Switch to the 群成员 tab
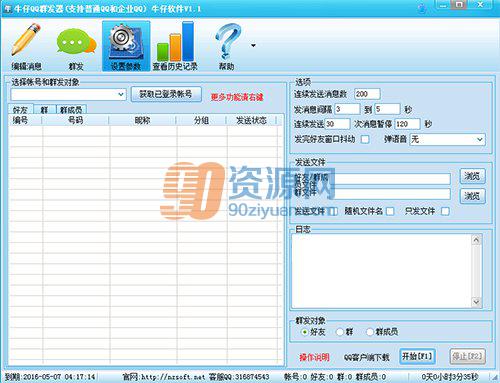 71,110
